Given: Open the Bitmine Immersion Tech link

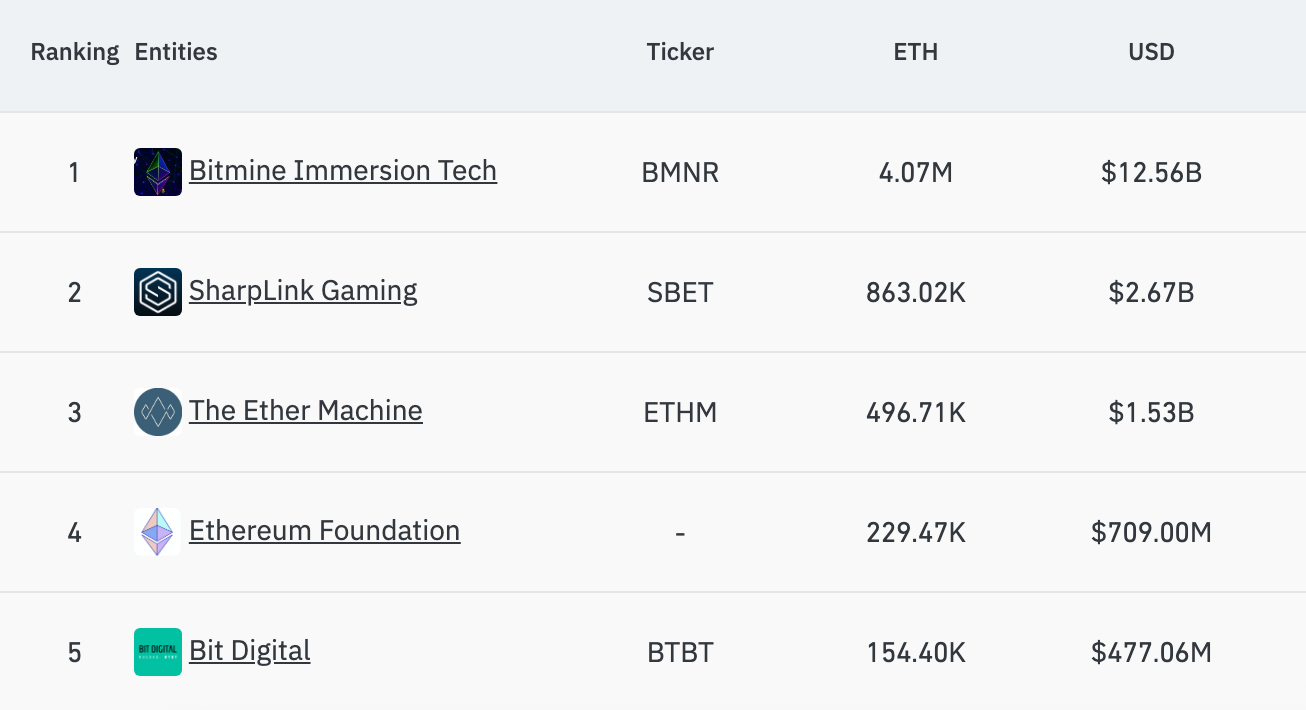Looking at the screenshot, I should tap(343, 171).
